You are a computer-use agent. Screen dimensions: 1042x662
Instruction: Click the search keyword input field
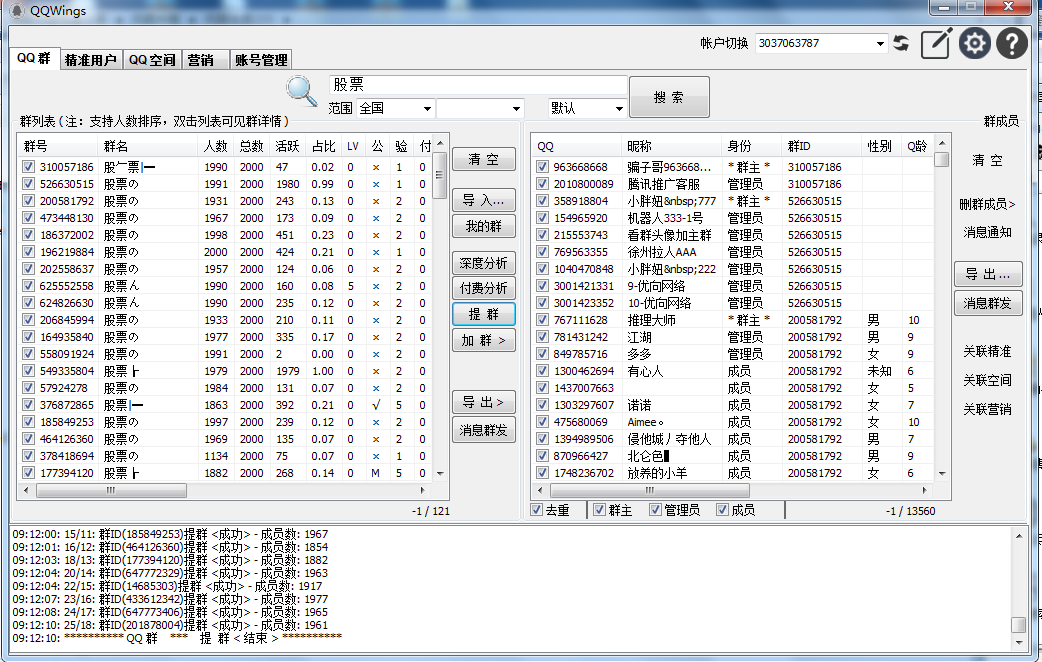click(x=478, y=85)
